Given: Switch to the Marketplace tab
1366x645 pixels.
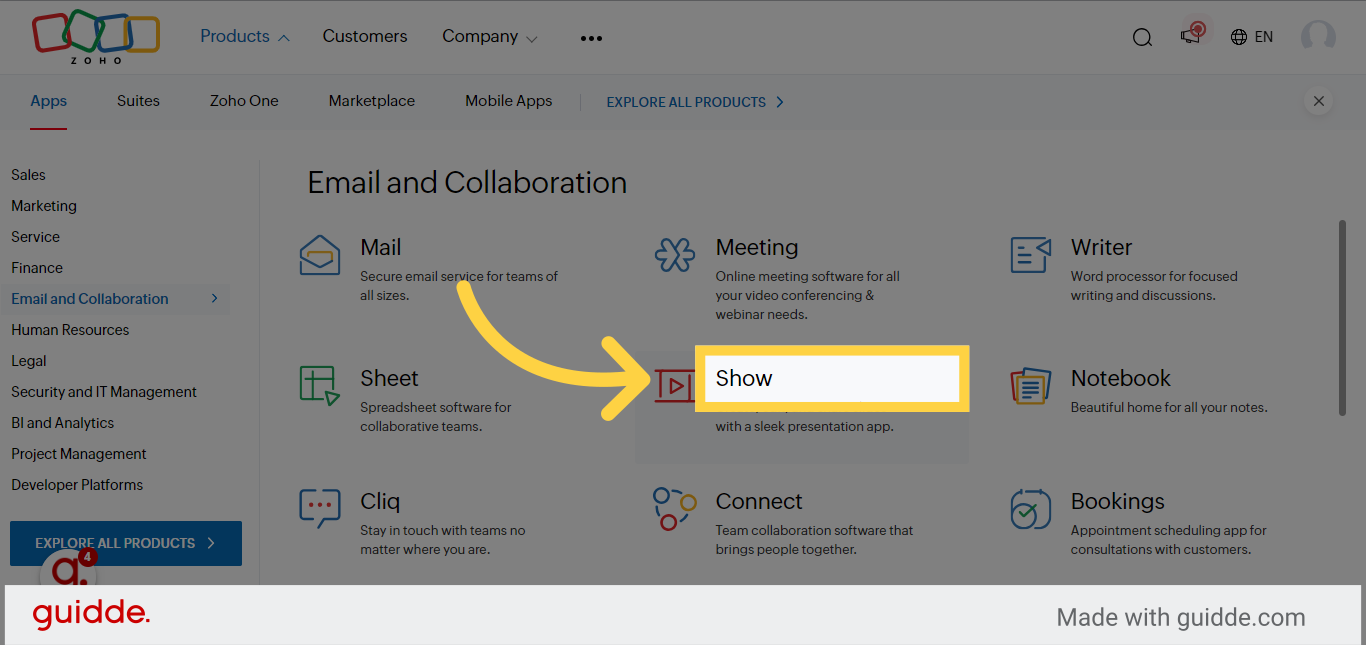Looking at the screenshot, I should pos(371,101).
